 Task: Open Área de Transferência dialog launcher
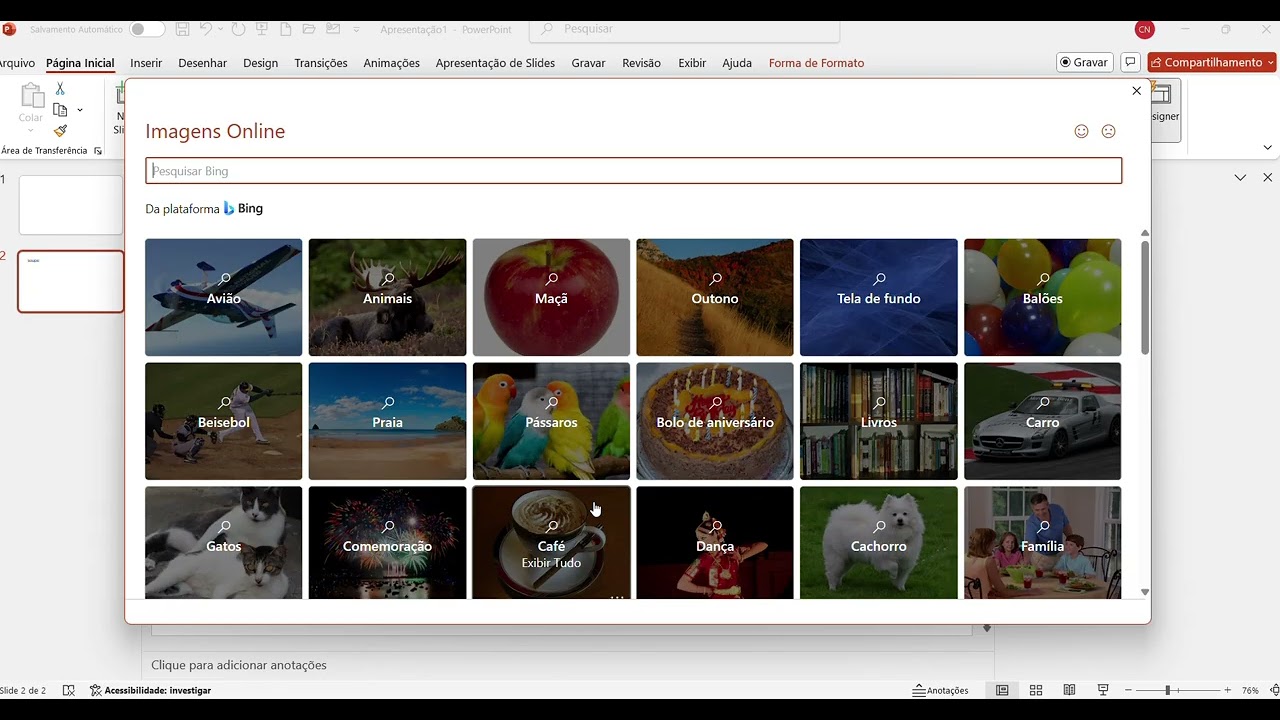click(98, 151)
